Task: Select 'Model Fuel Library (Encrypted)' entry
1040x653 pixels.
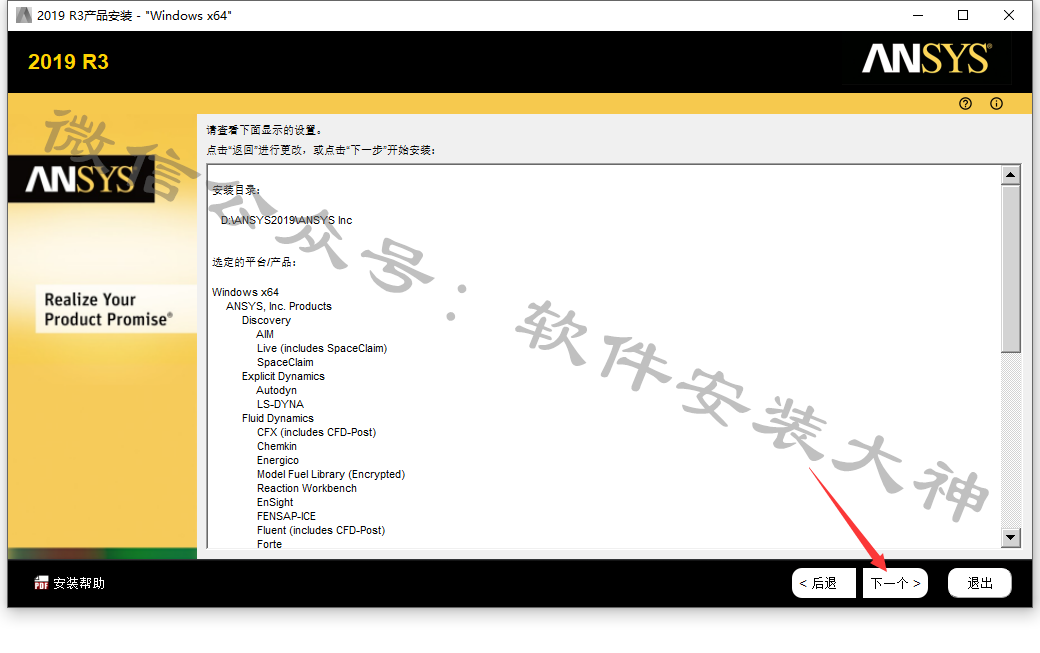Action: click(x=331, y=474)
